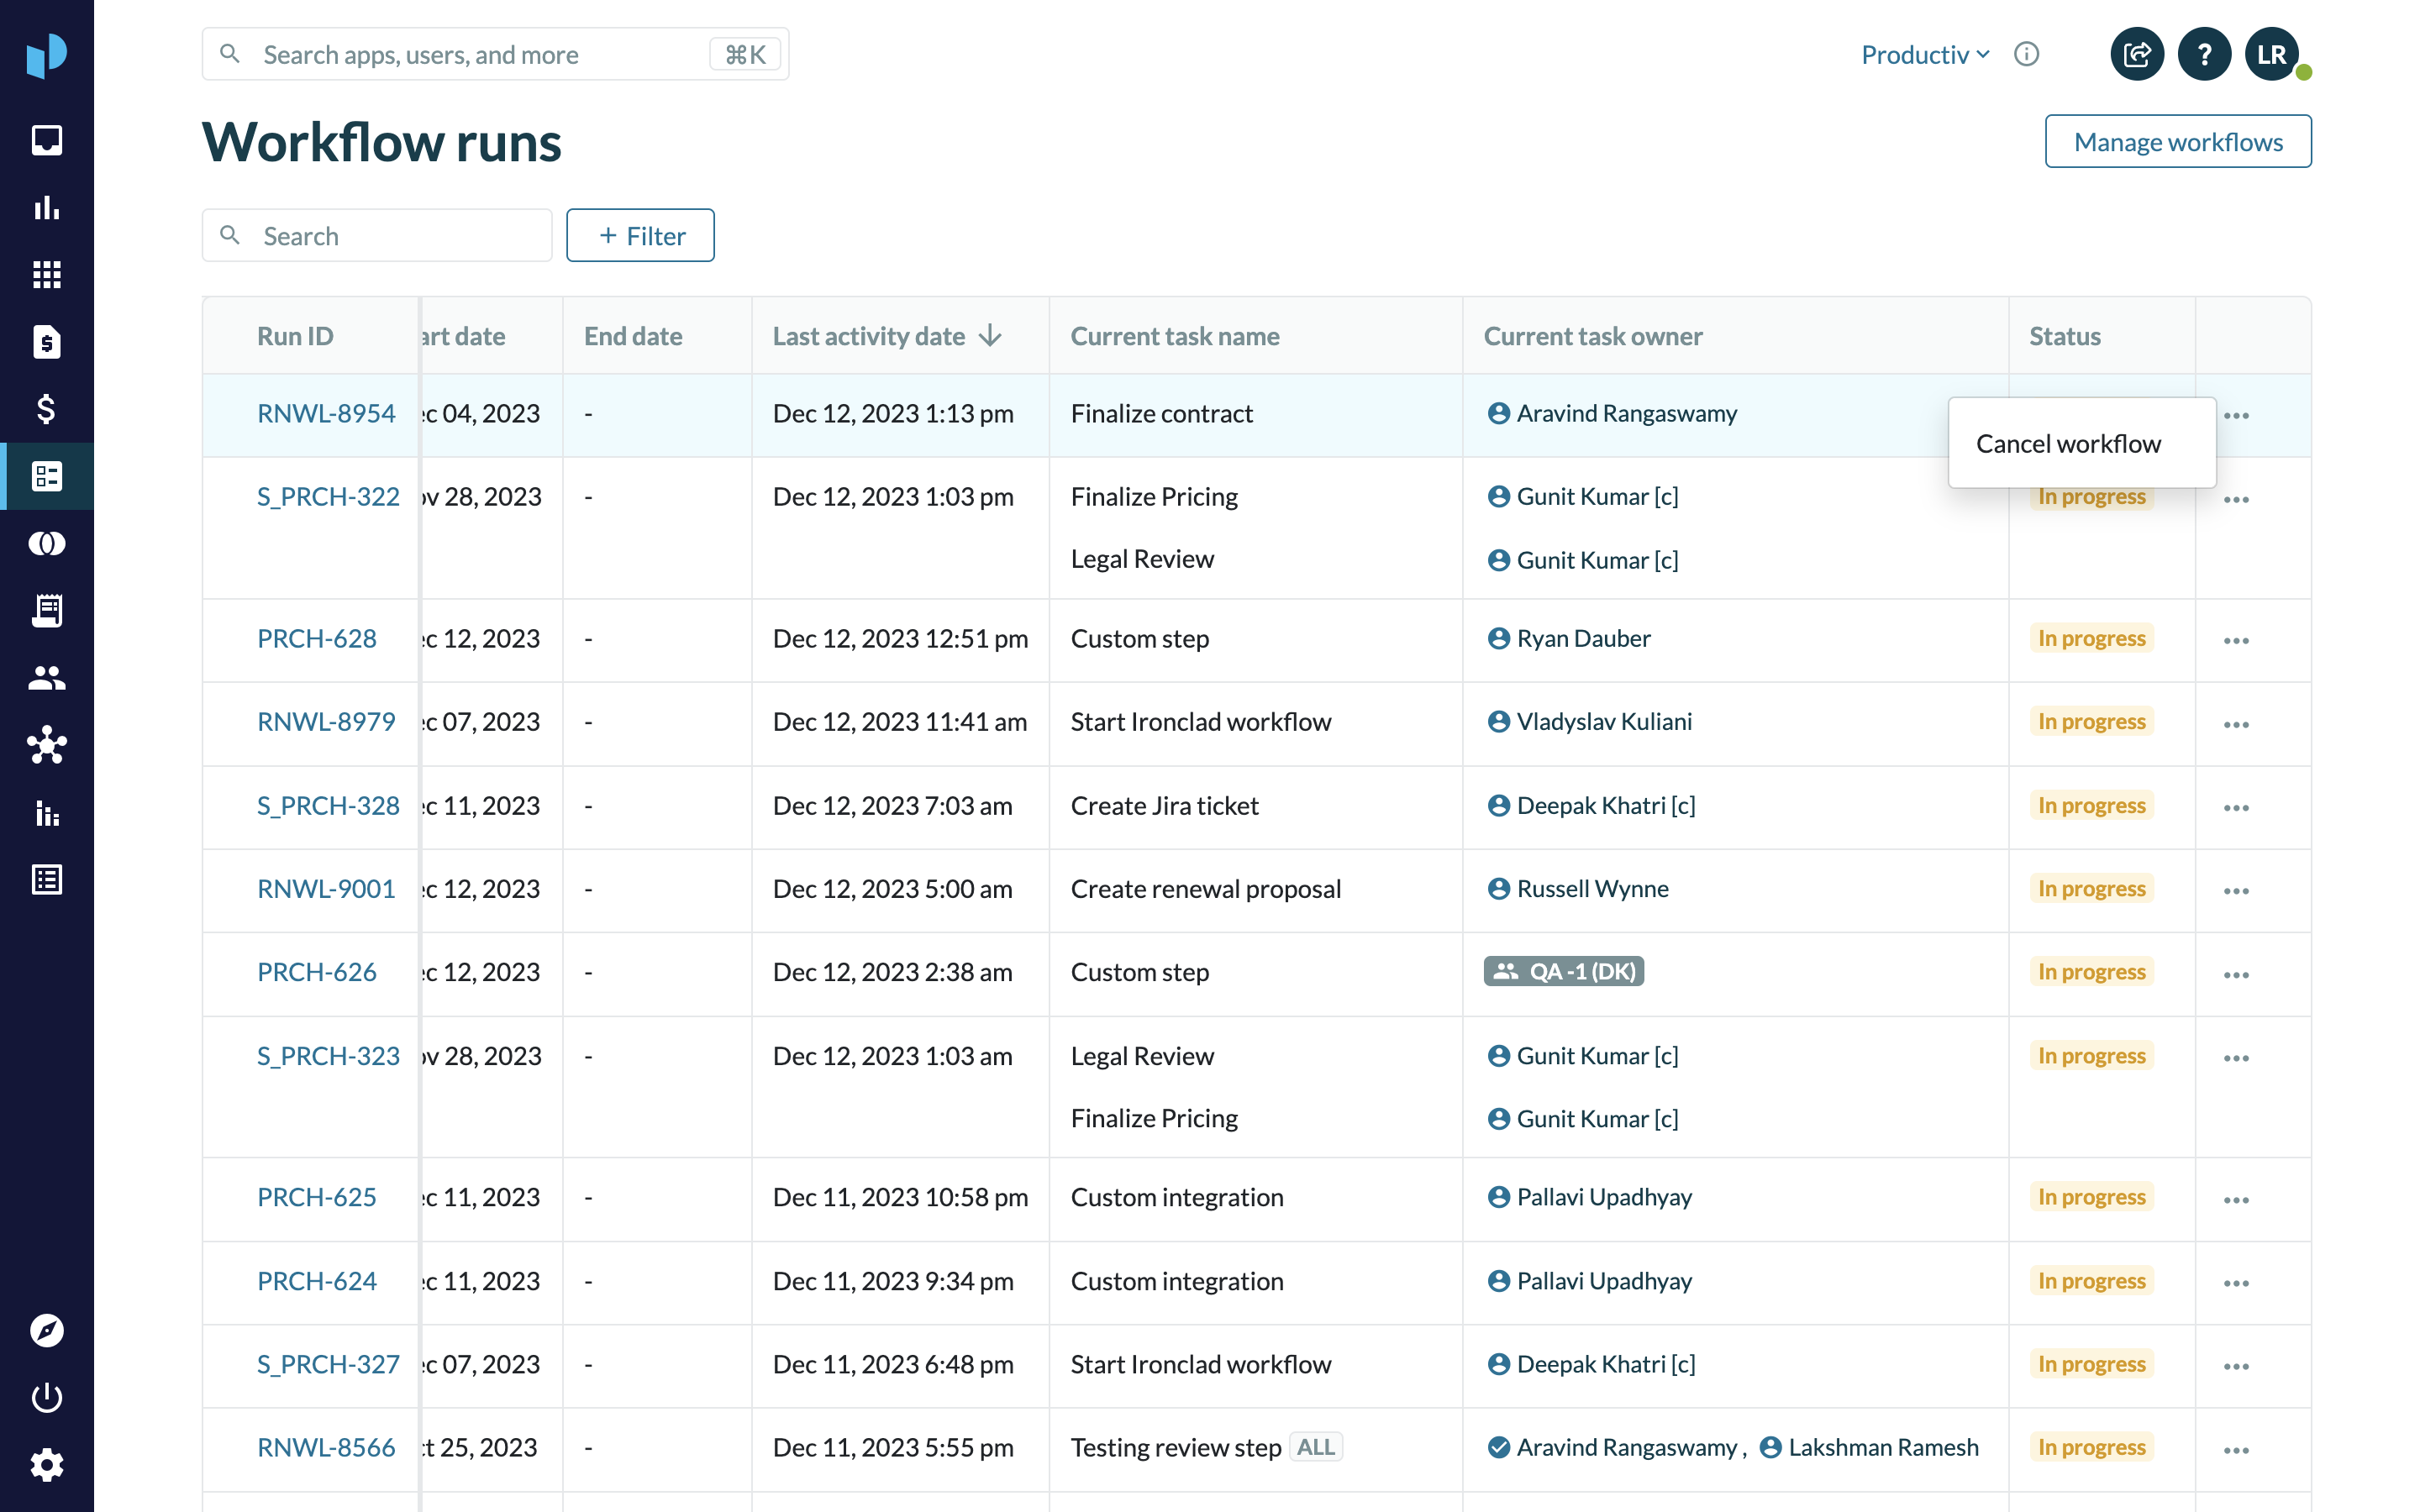Screen dimensions: 2420x1512
Task: Click the Manage workflows button
Action: click(2177, 142)
